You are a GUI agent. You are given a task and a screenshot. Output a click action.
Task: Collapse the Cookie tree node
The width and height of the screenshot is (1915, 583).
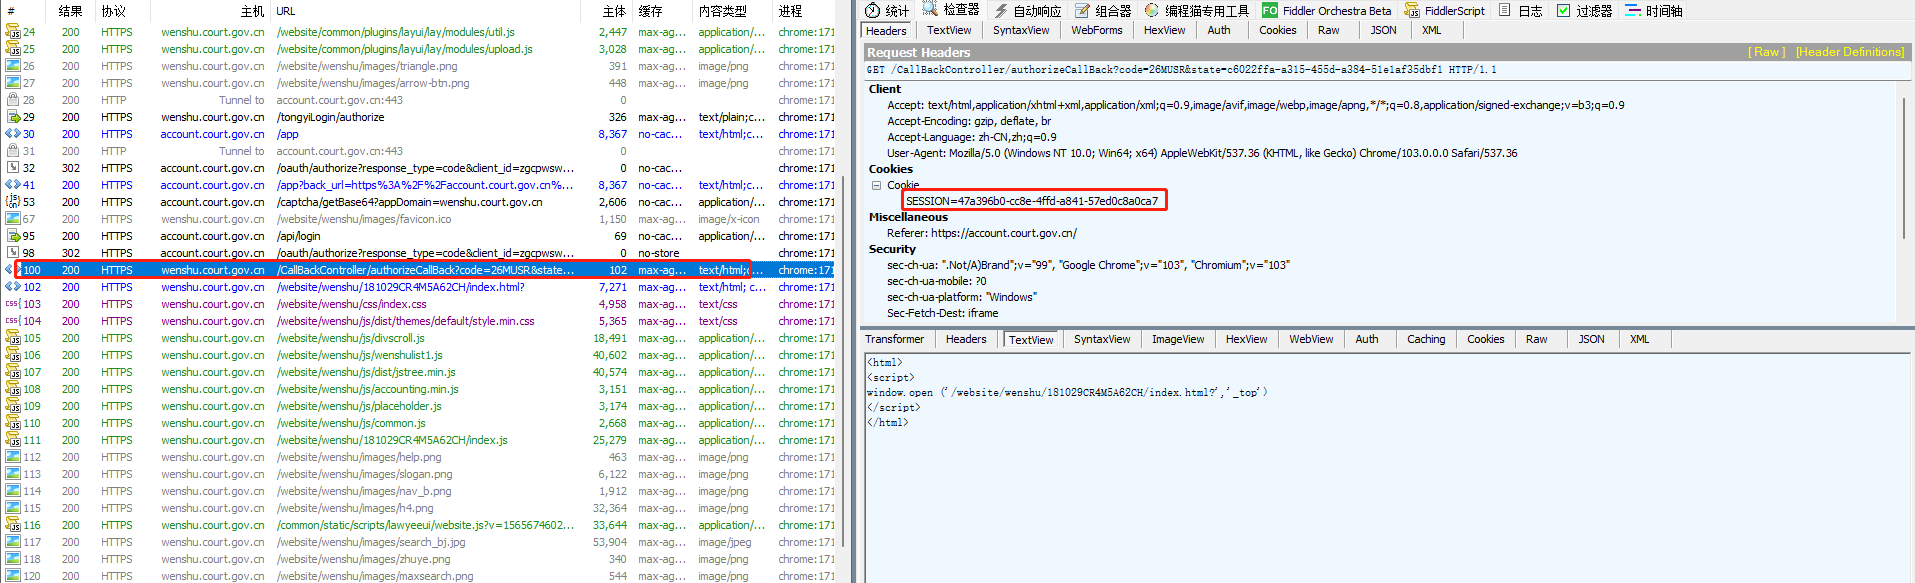(876, 185)
